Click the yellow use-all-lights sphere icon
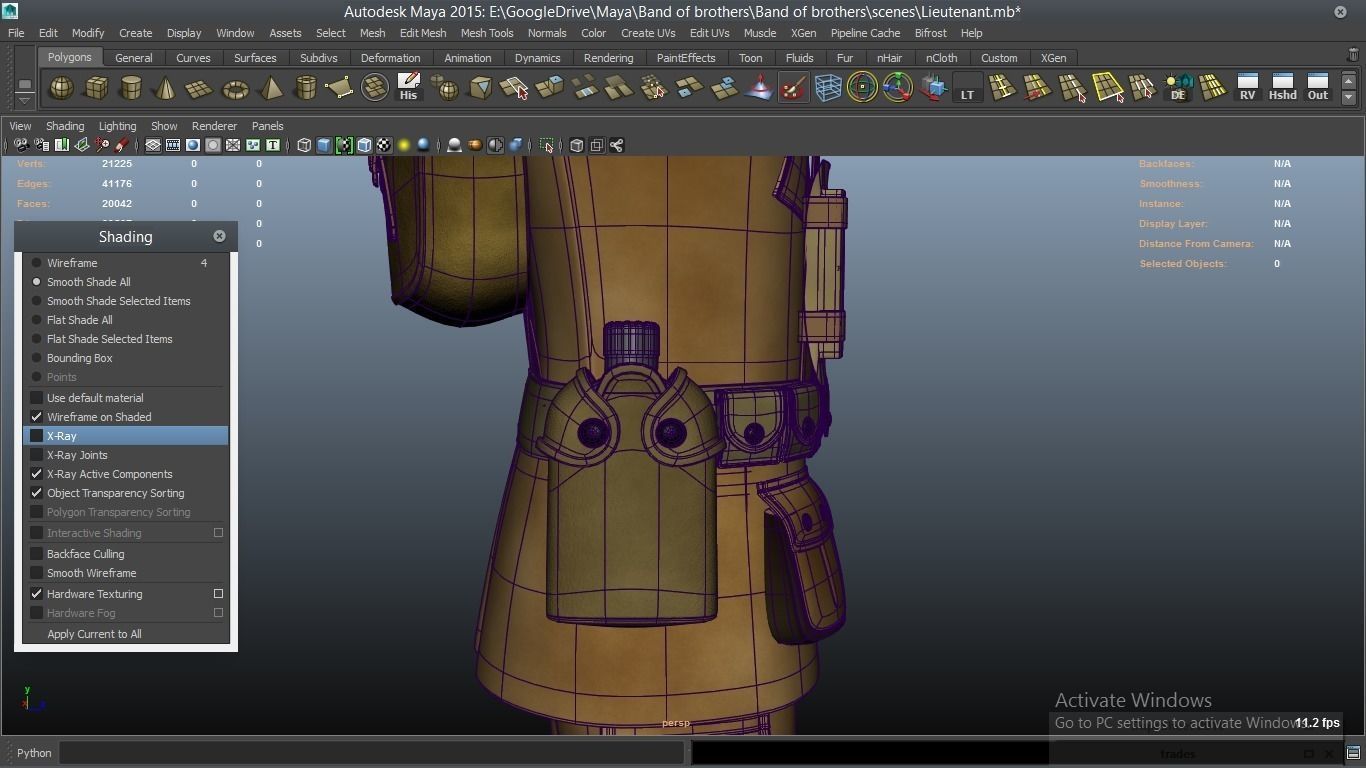 [x=404, y=145]
